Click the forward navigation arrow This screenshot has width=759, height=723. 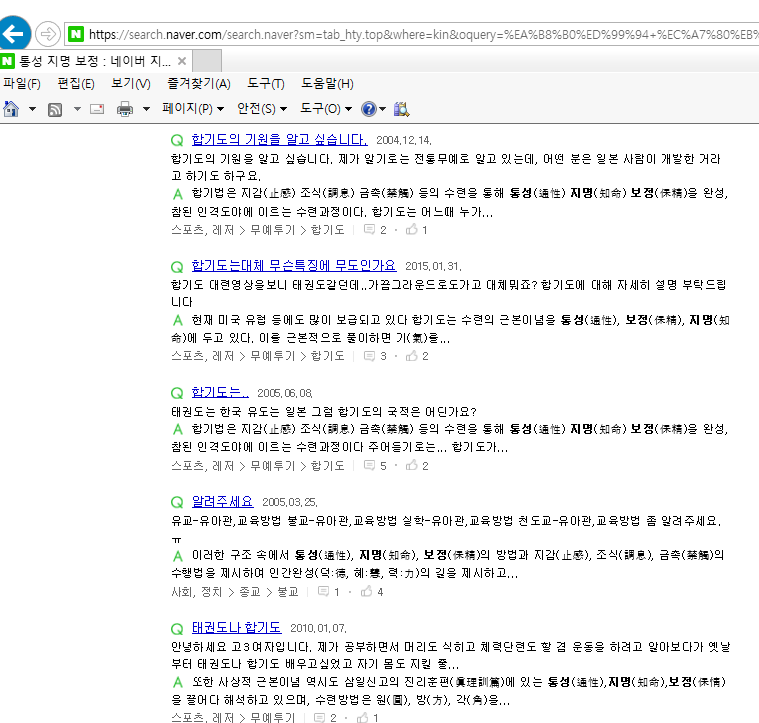(47, 34)
